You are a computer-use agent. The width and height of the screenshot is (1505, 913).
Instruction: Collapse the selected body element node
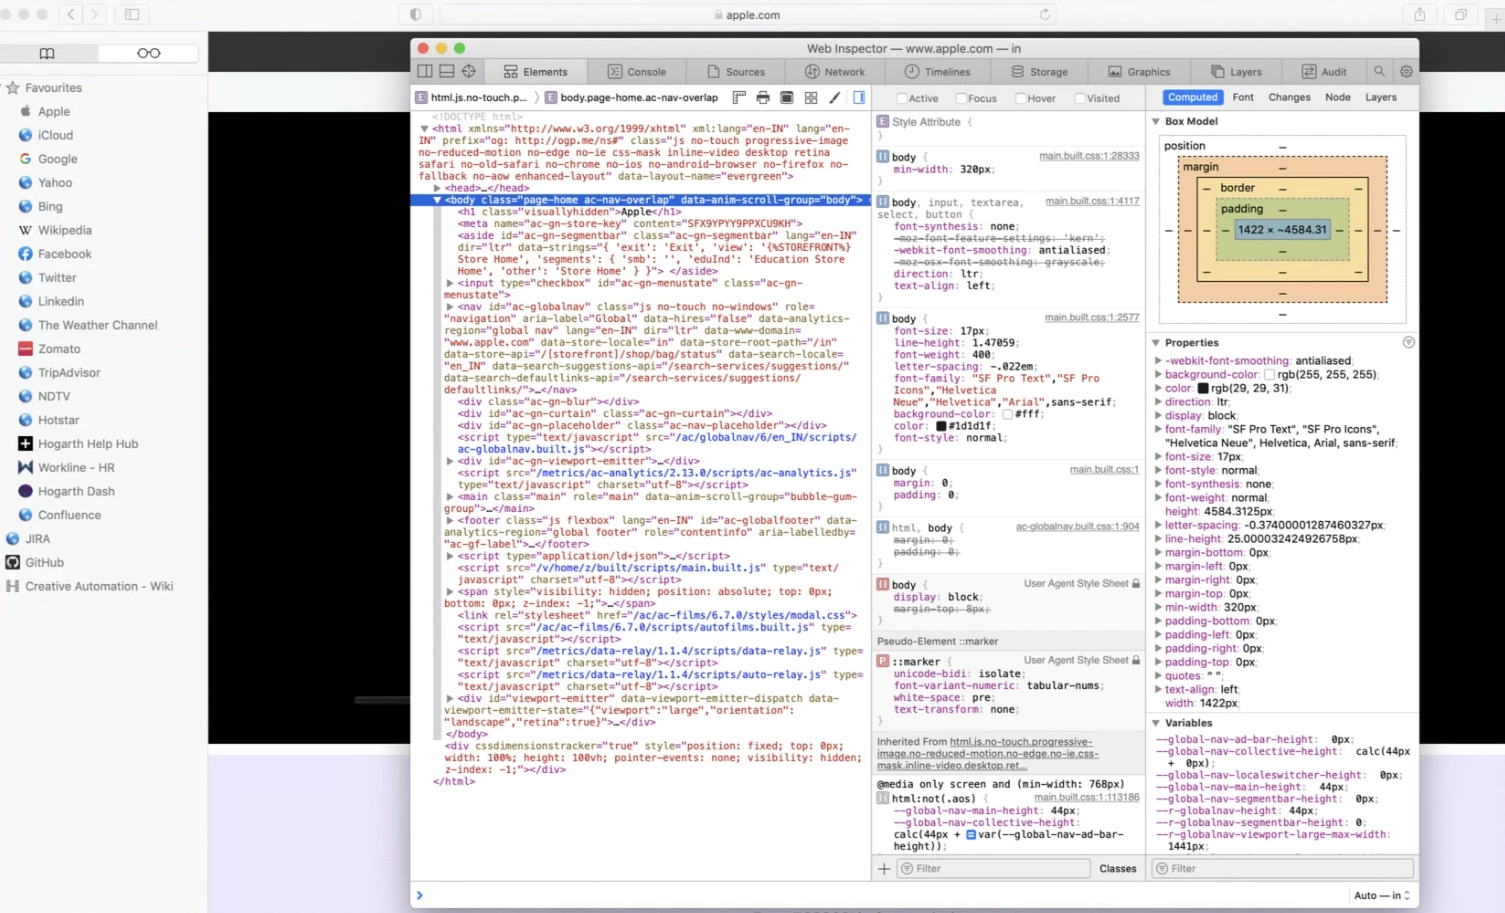pos(437,200)
